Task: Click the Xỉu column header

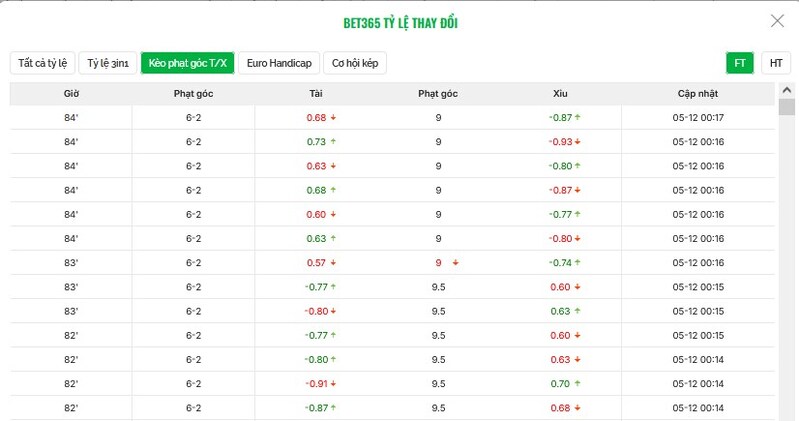Action: tap(560, 93)
